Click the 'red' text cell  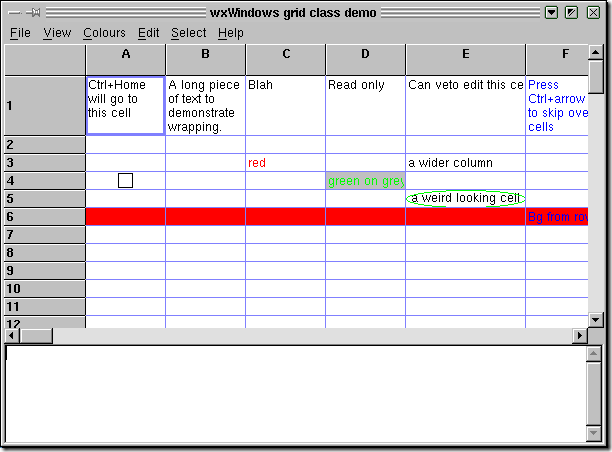[x=286, y=163]
